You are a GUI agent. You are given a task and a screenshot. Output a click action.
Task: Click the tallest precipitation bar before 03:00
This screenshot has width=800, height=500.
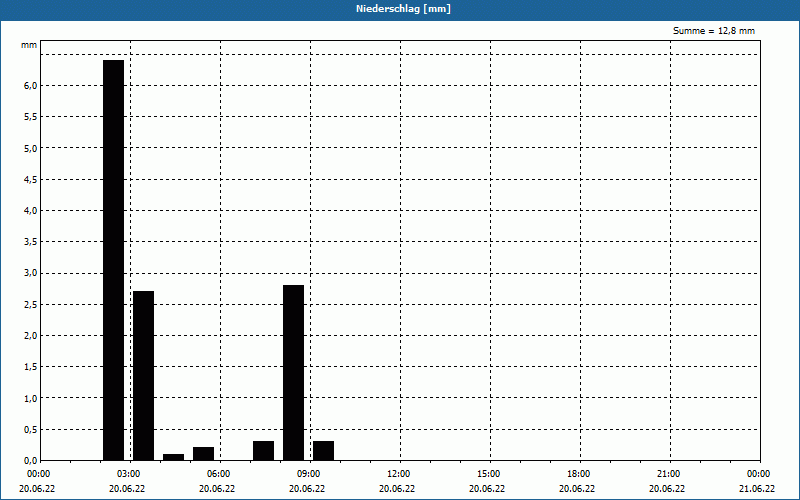(x=113, y=260)
